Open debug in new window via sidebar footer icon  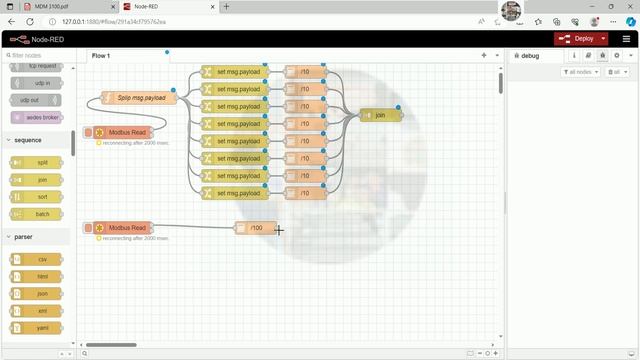pyautogui.click(x=631, y=354)
